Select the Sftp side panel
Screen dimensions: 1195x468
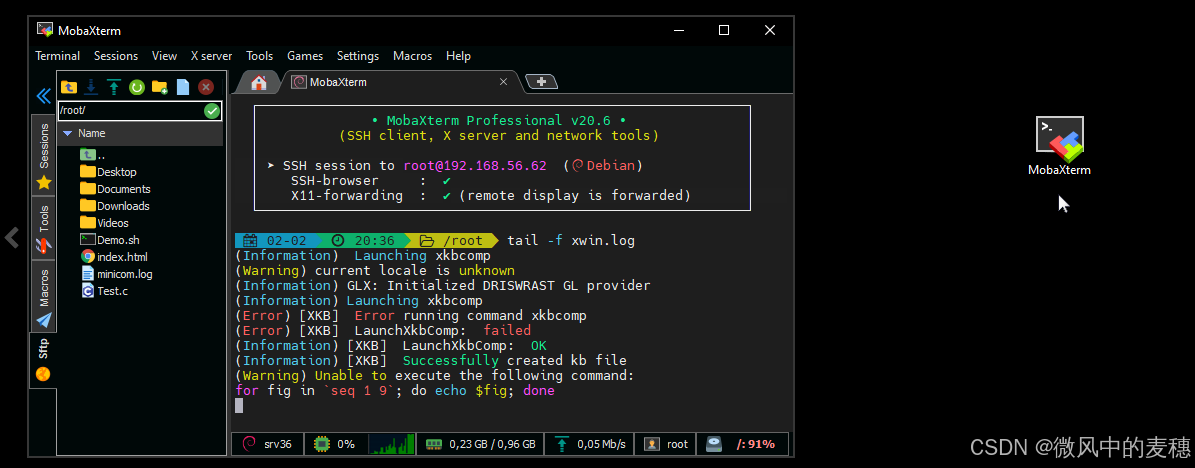click(43, 360)
